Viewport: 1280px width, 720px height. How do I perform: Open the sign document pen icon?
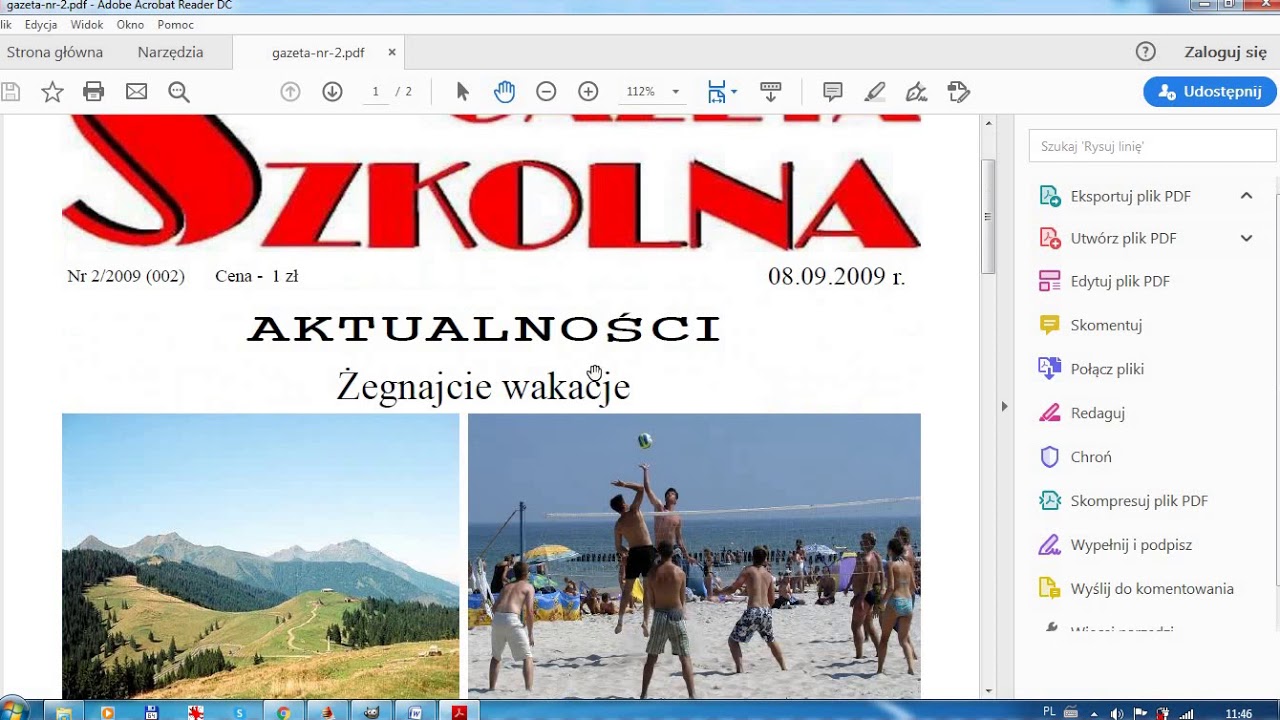point(916,92)
